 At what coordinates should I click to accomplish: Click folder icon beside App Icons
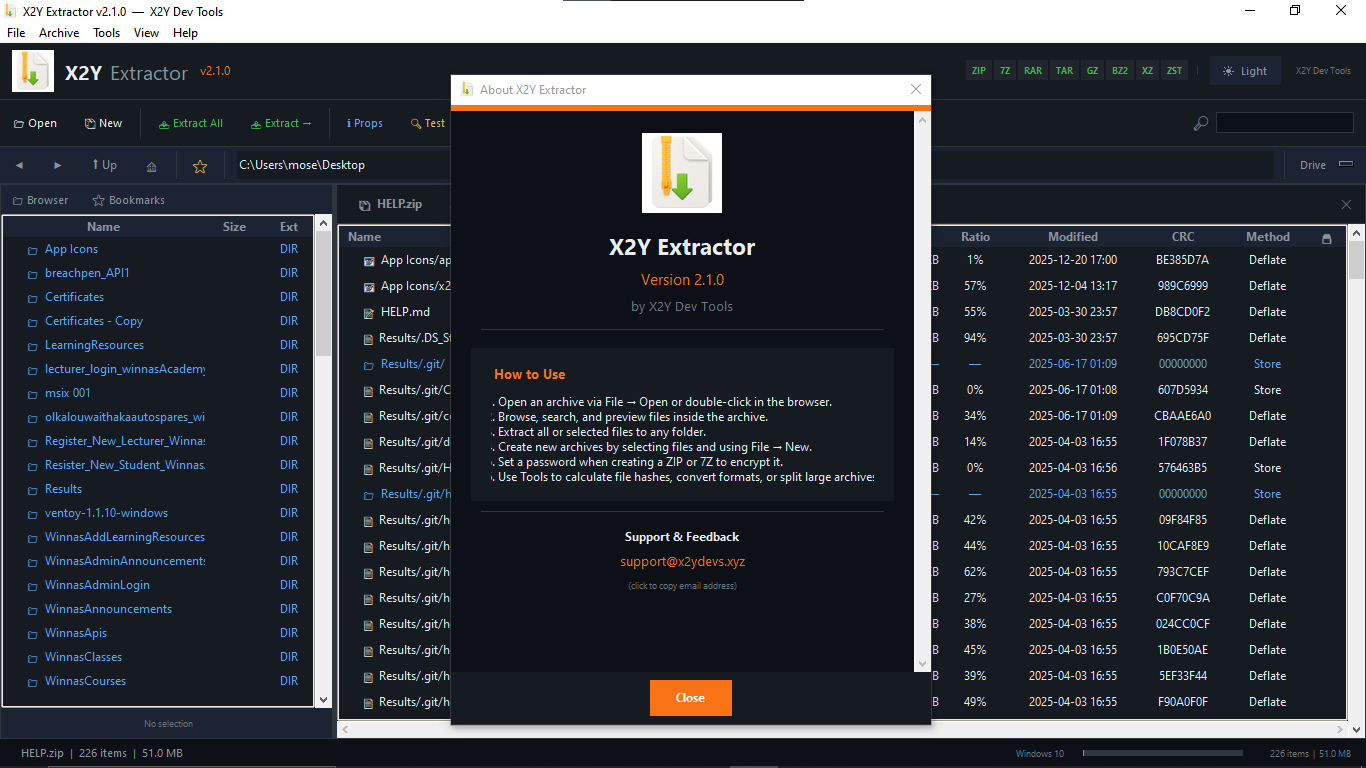point(33,250)
